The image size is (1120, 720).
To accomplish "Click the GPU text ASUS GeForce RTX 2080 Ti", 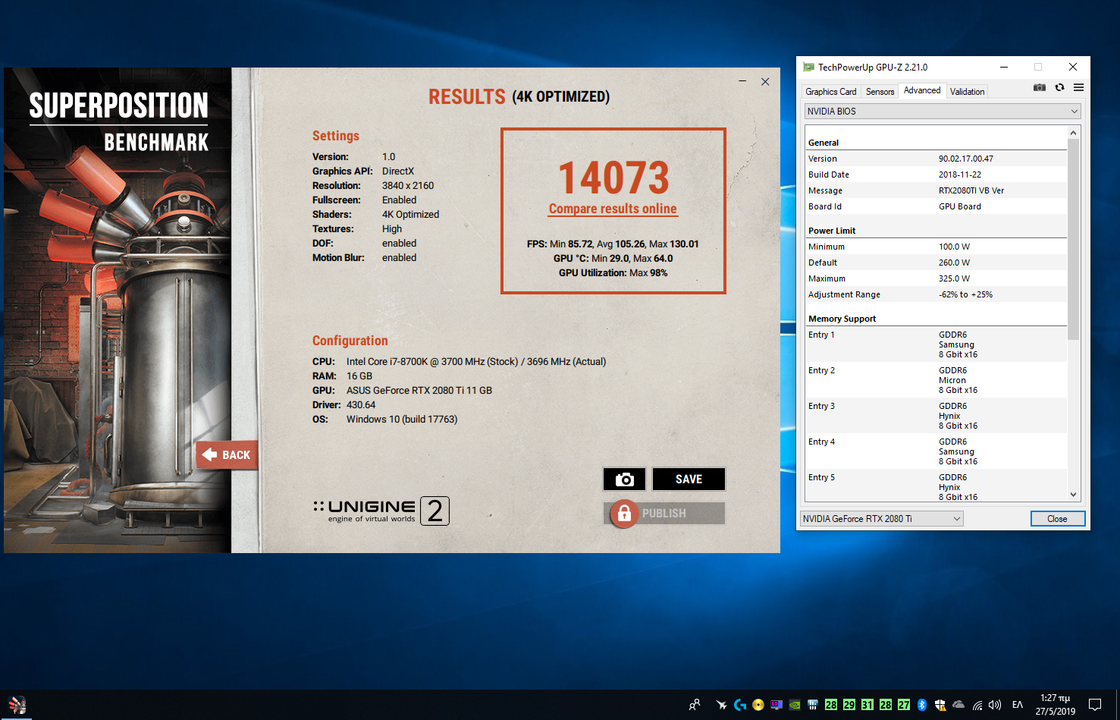I will point(419,390).
